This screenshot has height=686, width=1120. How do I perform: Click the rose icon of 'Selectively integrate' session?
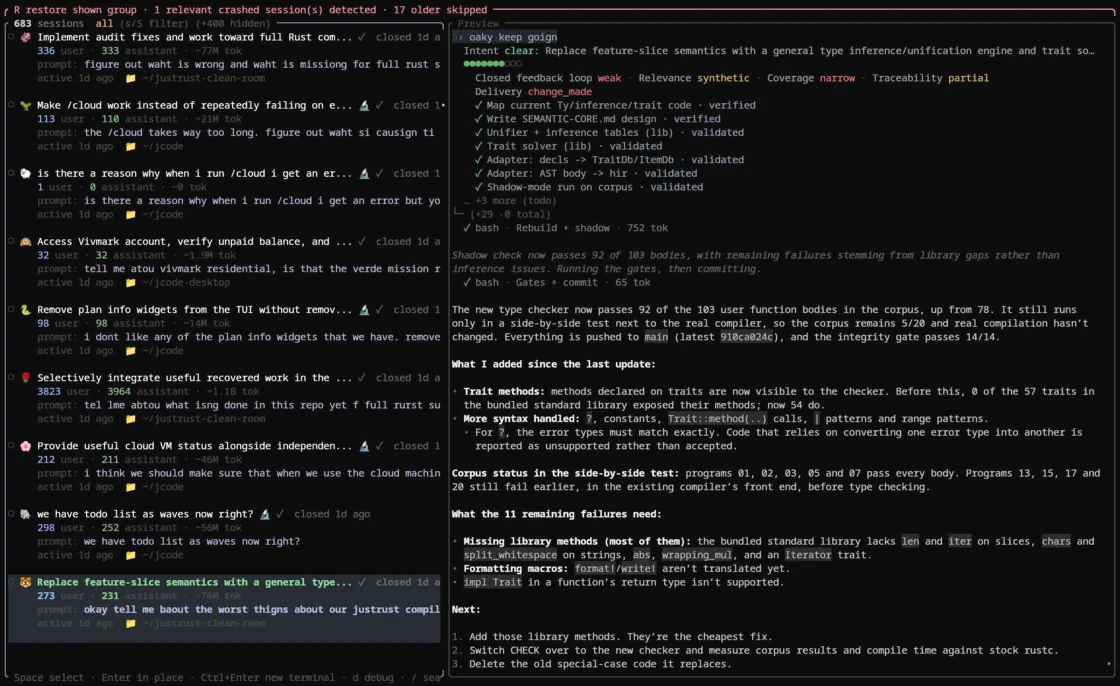[x=26, y=377]
